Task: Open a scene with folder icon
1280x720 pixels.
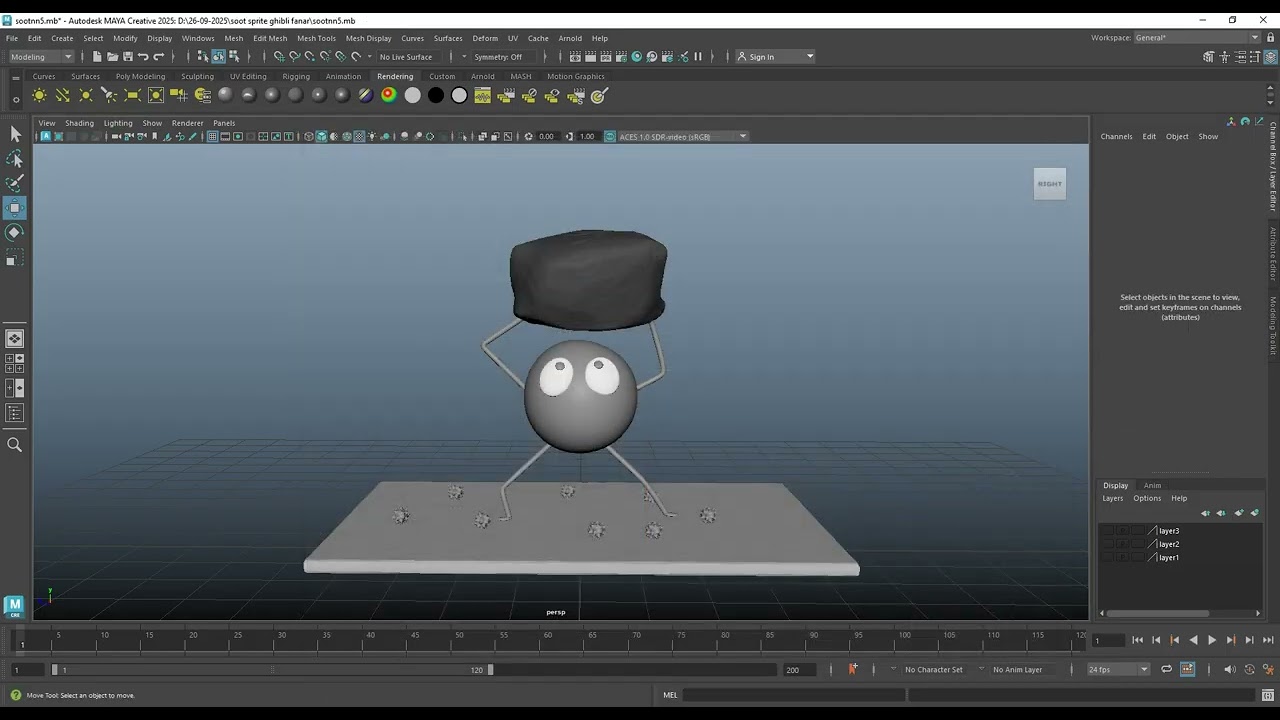Action: (112, 57)
